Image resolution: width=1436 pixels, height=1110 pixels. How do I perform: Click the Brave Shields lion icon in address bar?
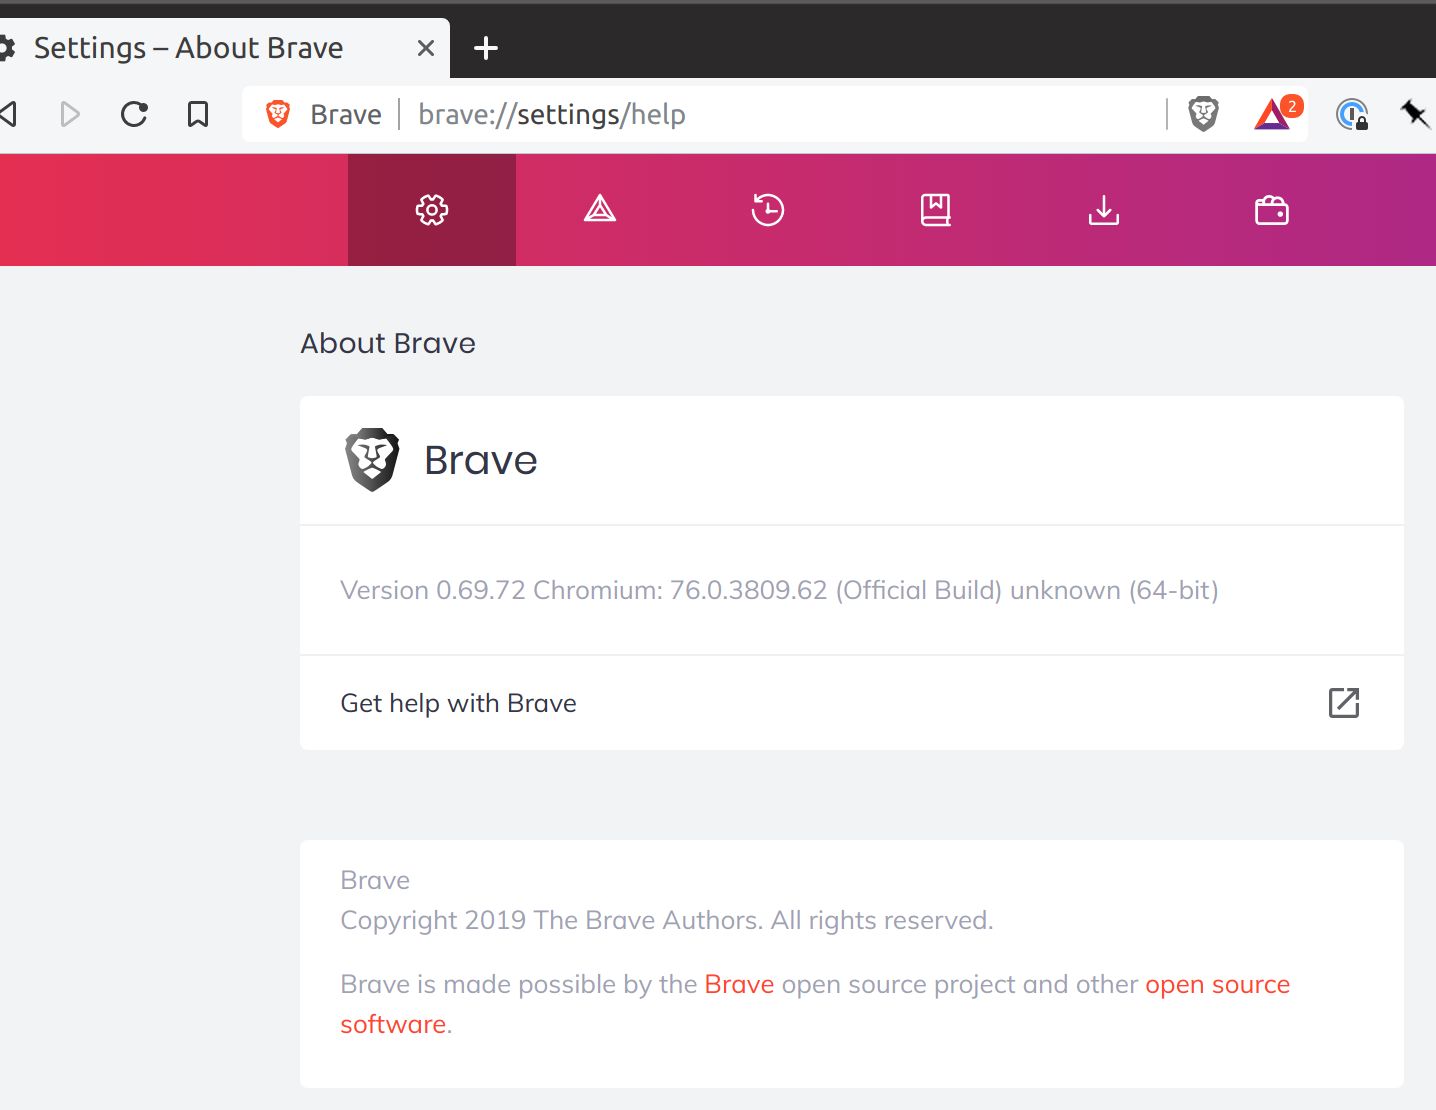click(x=1204, y=114)
